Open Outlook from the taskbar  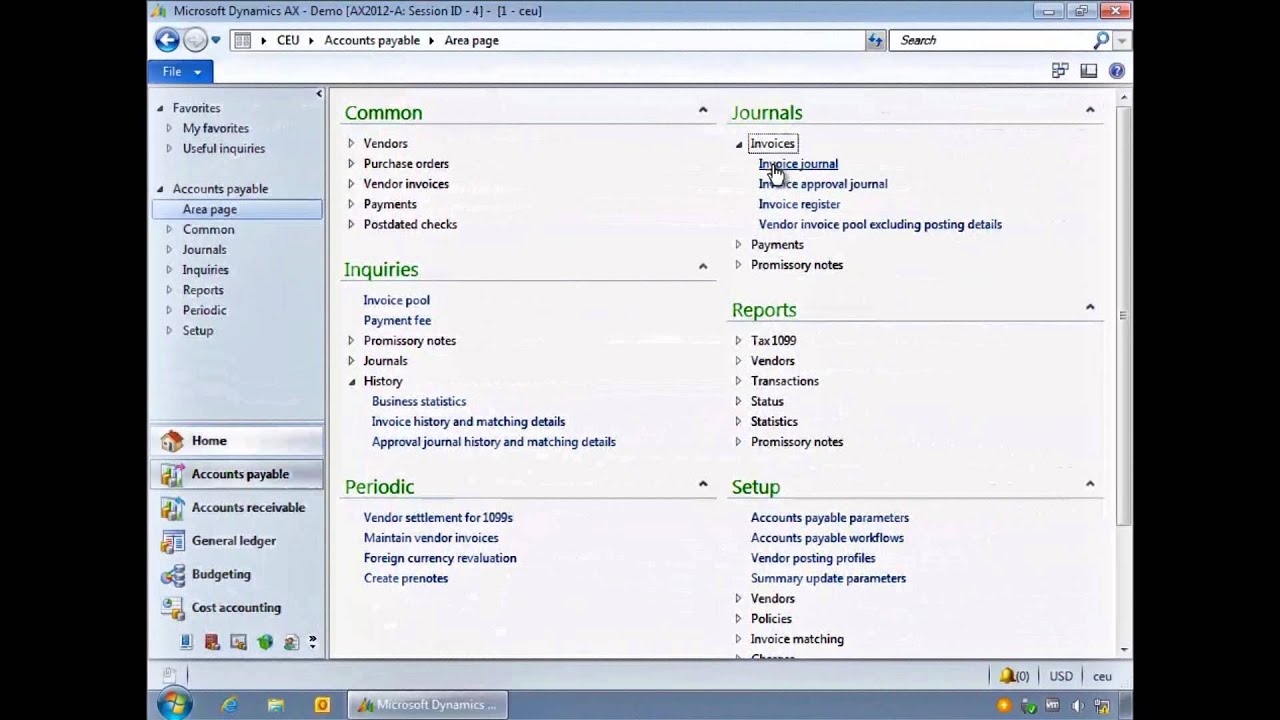(322, 705)
